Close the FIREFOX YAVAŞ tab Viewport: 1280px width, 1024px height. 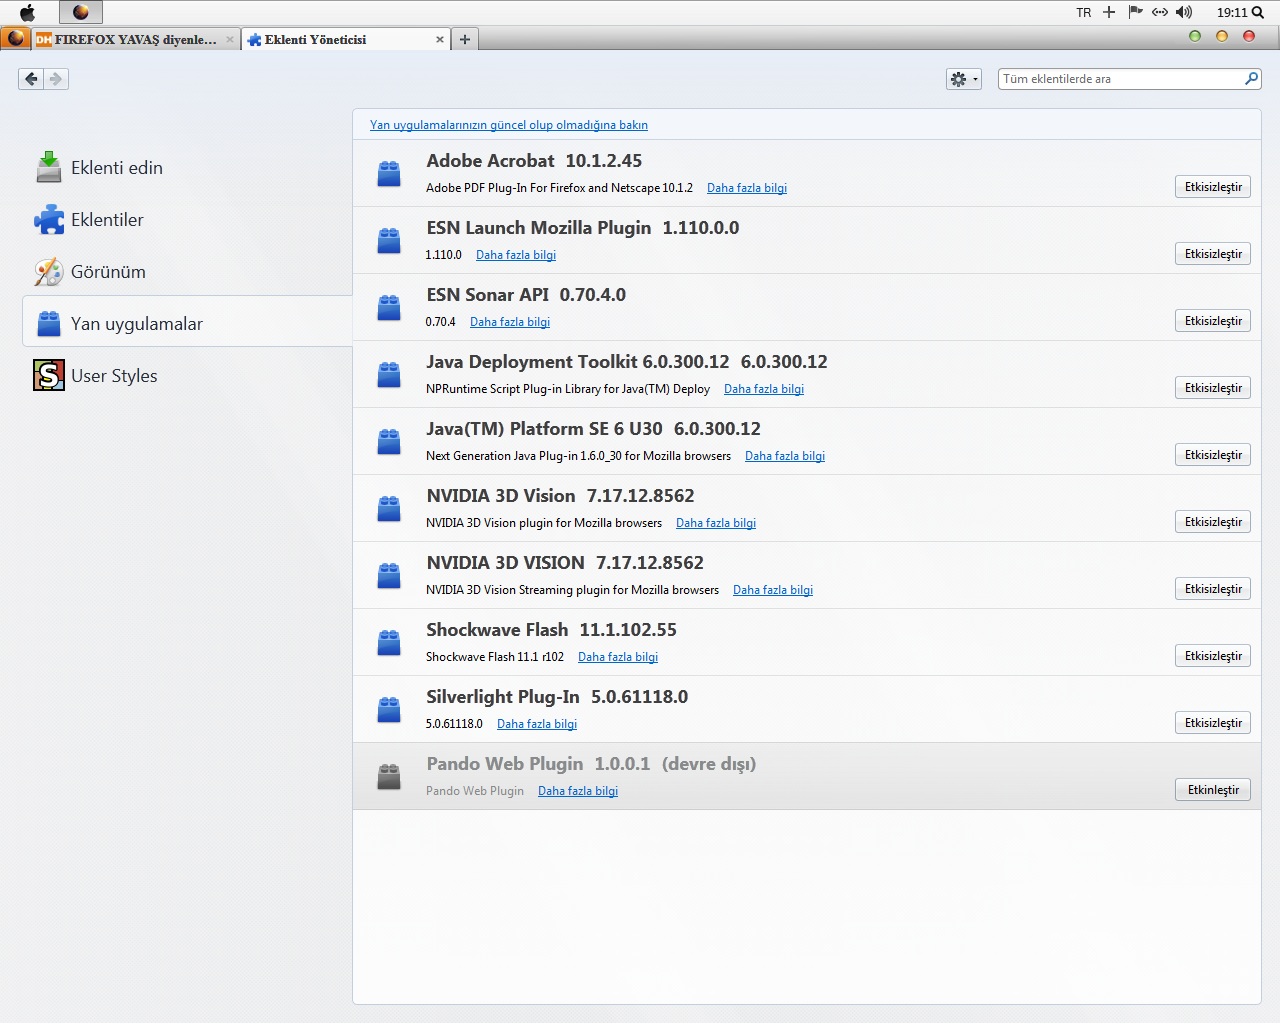pyautogui.click(x=229, y=40)
